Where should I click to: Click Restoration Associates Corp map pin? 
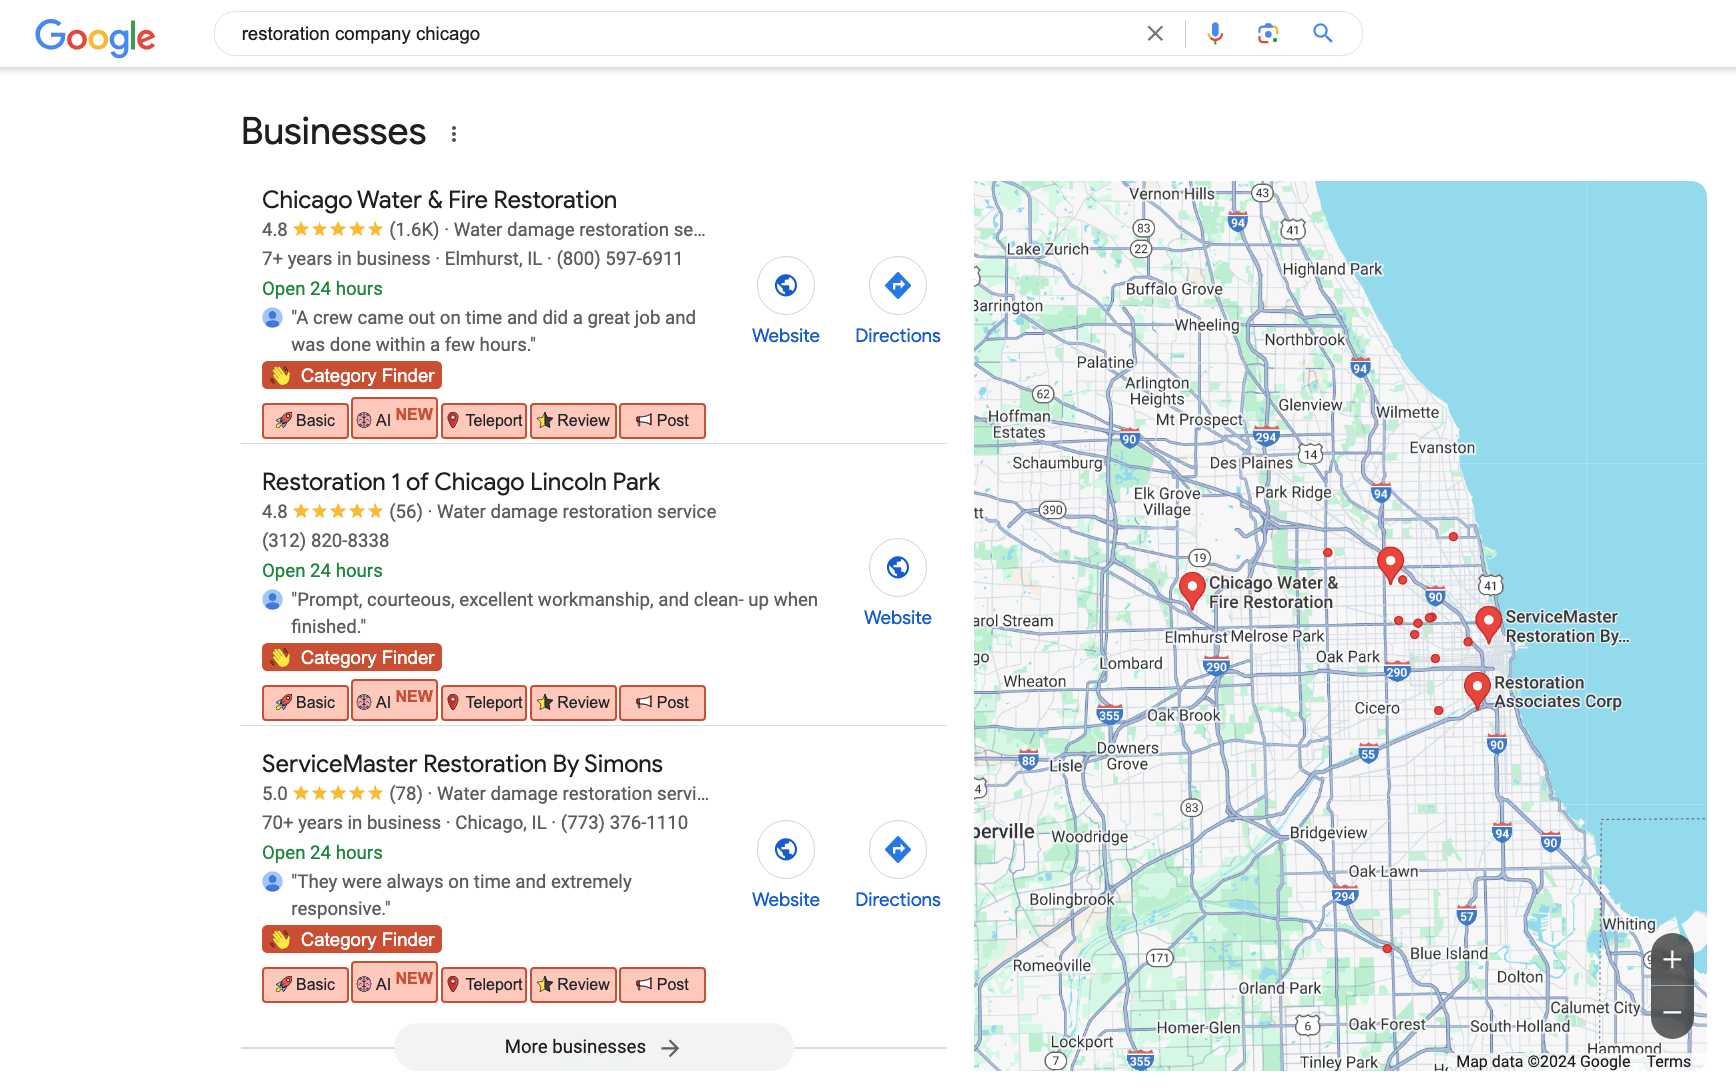[x=1476, y=690]
